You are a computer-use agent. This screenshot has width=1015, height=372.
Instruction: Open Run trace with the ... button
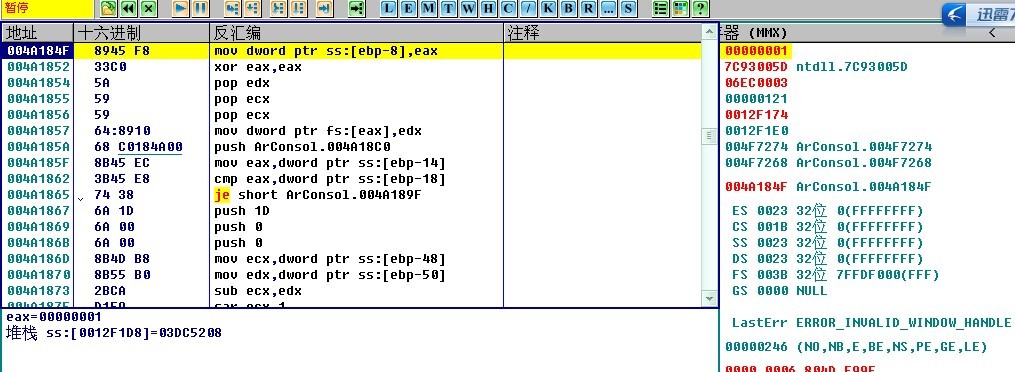coord(608,8)
